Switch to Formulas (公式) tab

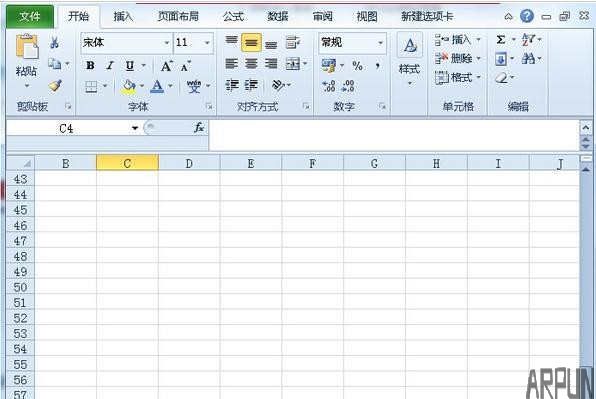click(233, 16)
